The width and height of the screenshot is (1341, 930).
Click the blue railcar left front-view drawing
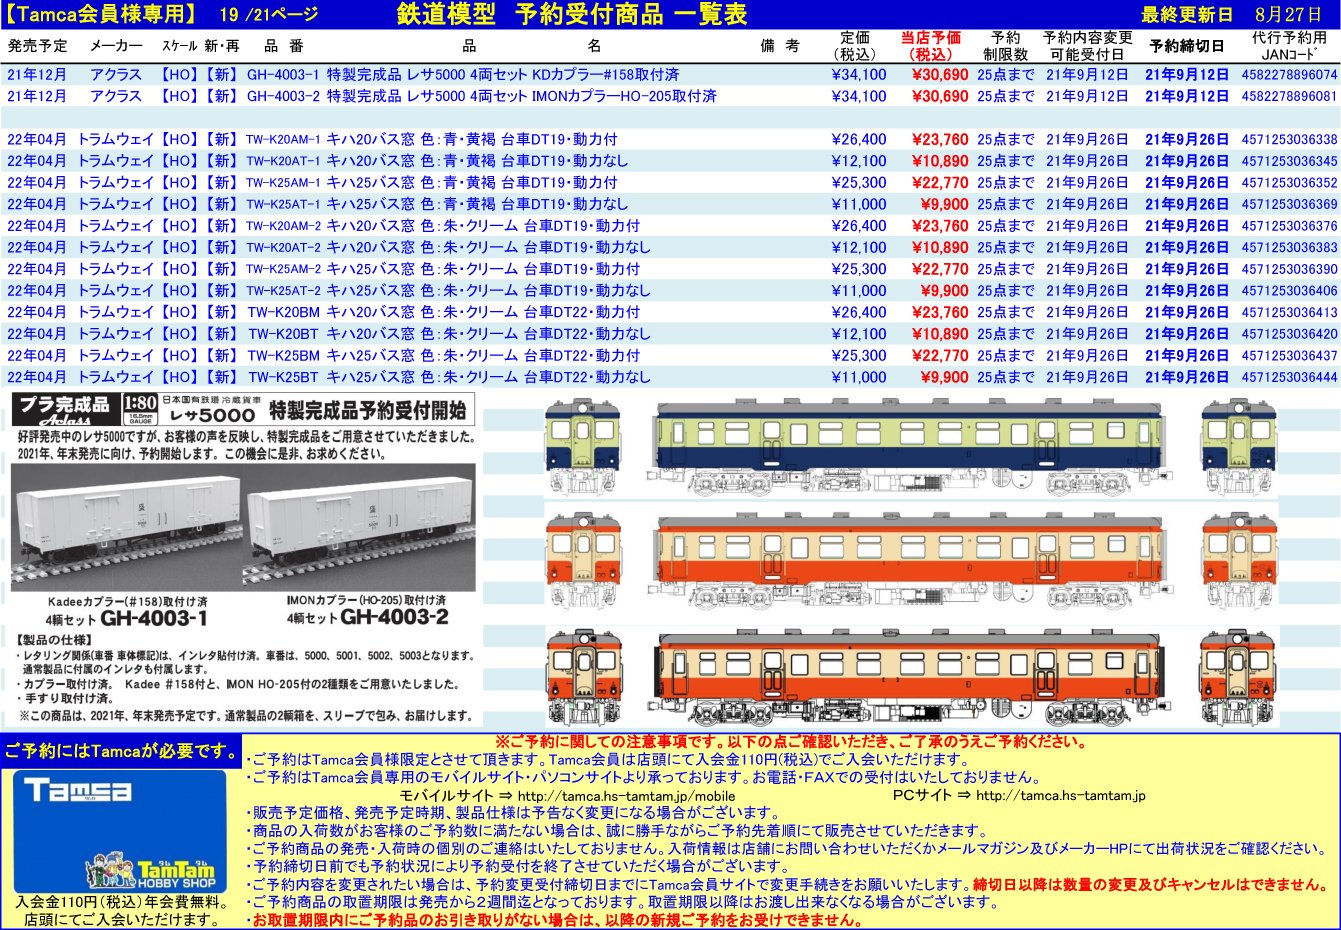coord(582,448)
